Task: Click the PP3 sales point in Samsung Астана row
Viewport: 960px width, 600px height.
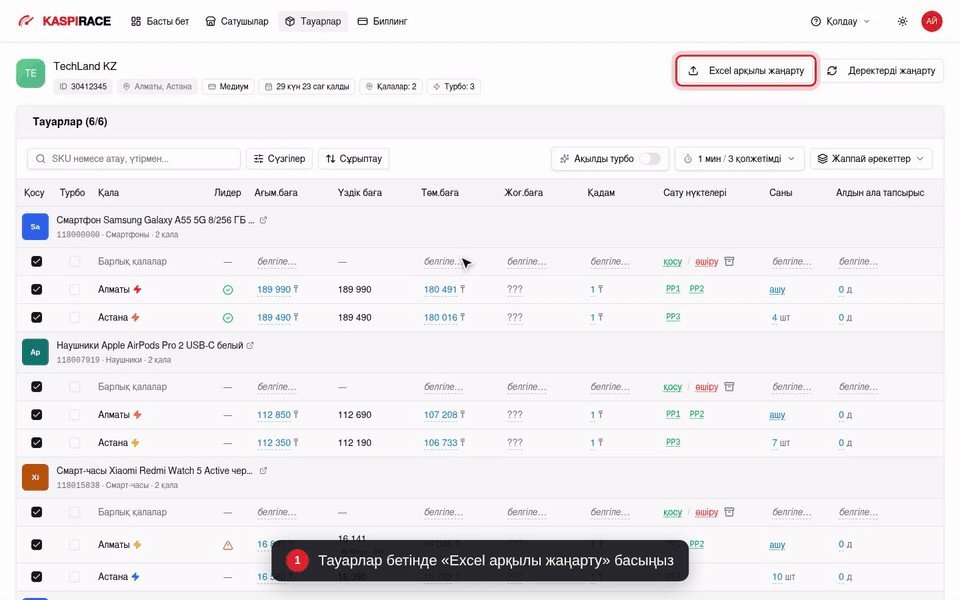Action: point(673,317)
